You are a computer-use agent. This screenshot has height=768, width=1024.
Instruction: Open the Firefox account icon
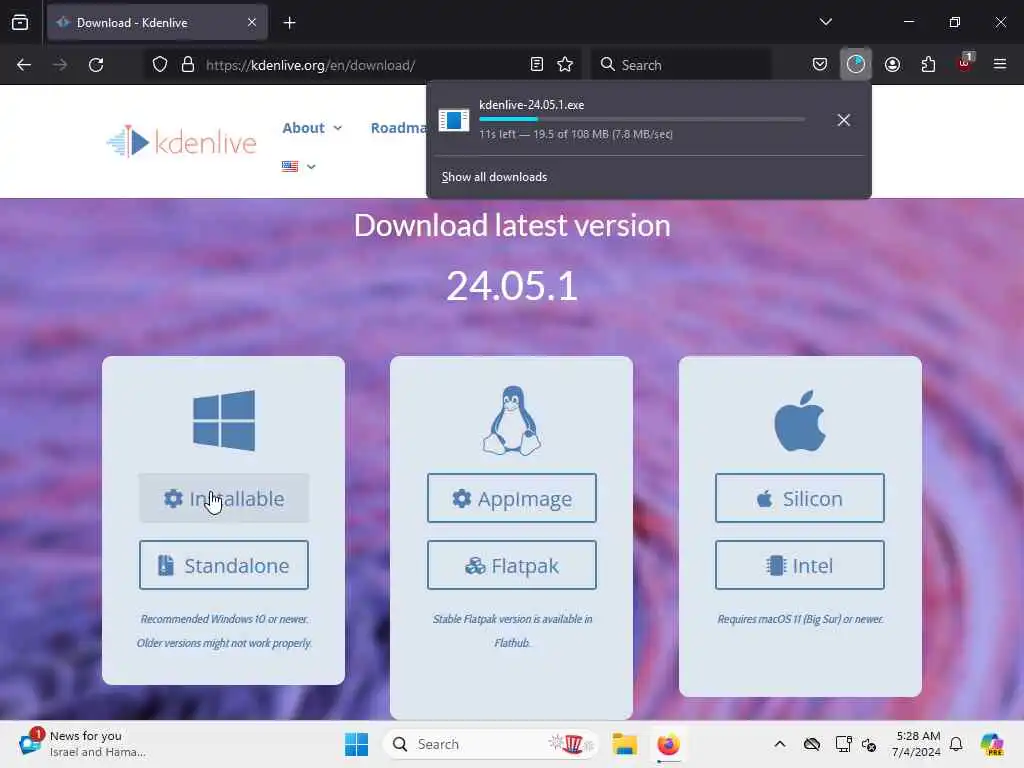click(892, 65)
